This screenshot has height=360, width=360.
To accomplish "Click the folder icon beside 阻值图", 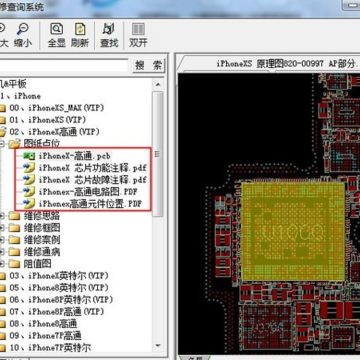I will coord(14,264).
